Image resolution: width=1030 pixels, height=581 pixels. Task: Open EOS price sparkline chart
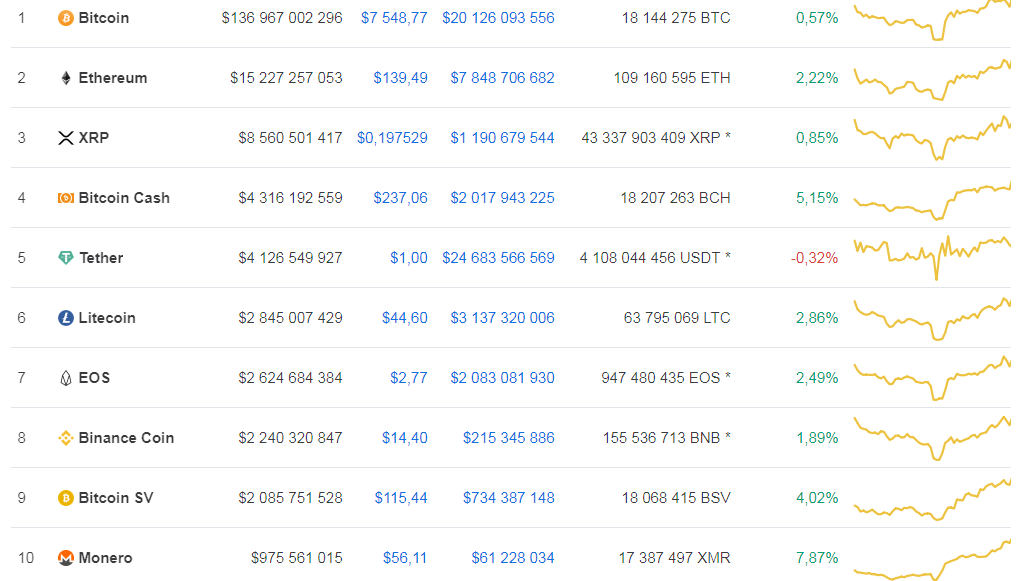[x=932, y=378]
